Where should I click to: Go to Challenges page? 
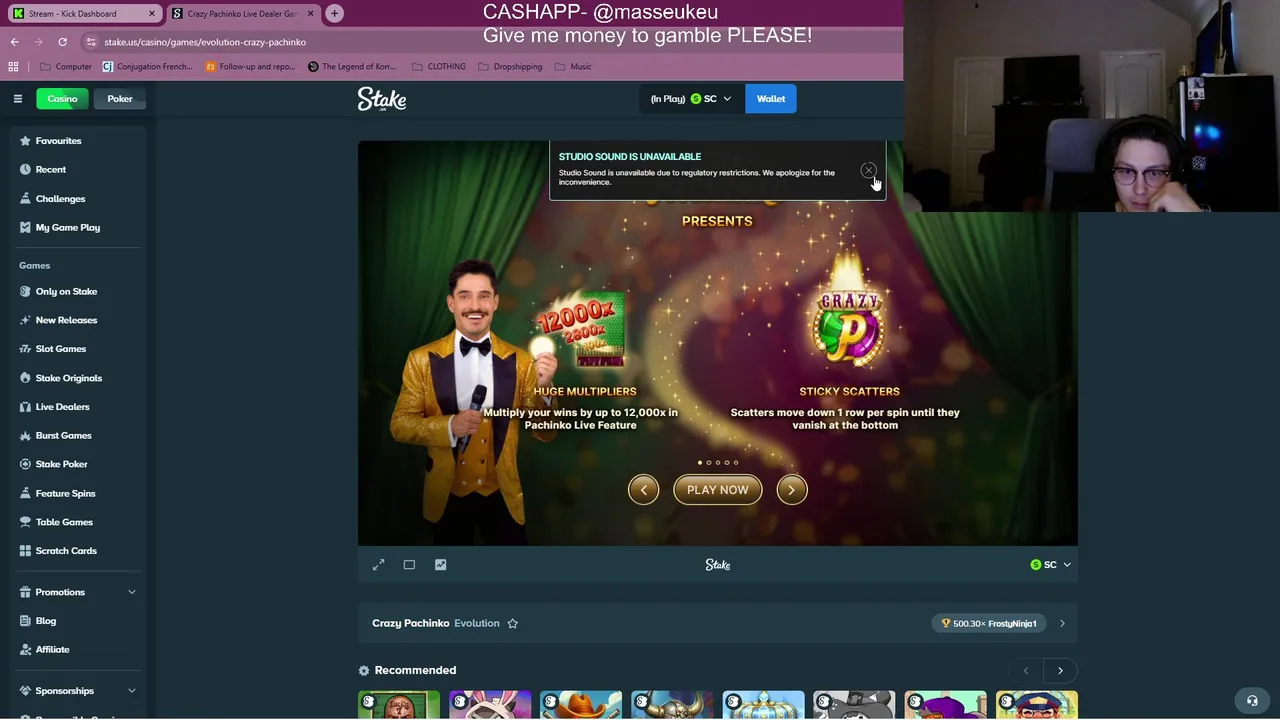click(x=60, y=199)
